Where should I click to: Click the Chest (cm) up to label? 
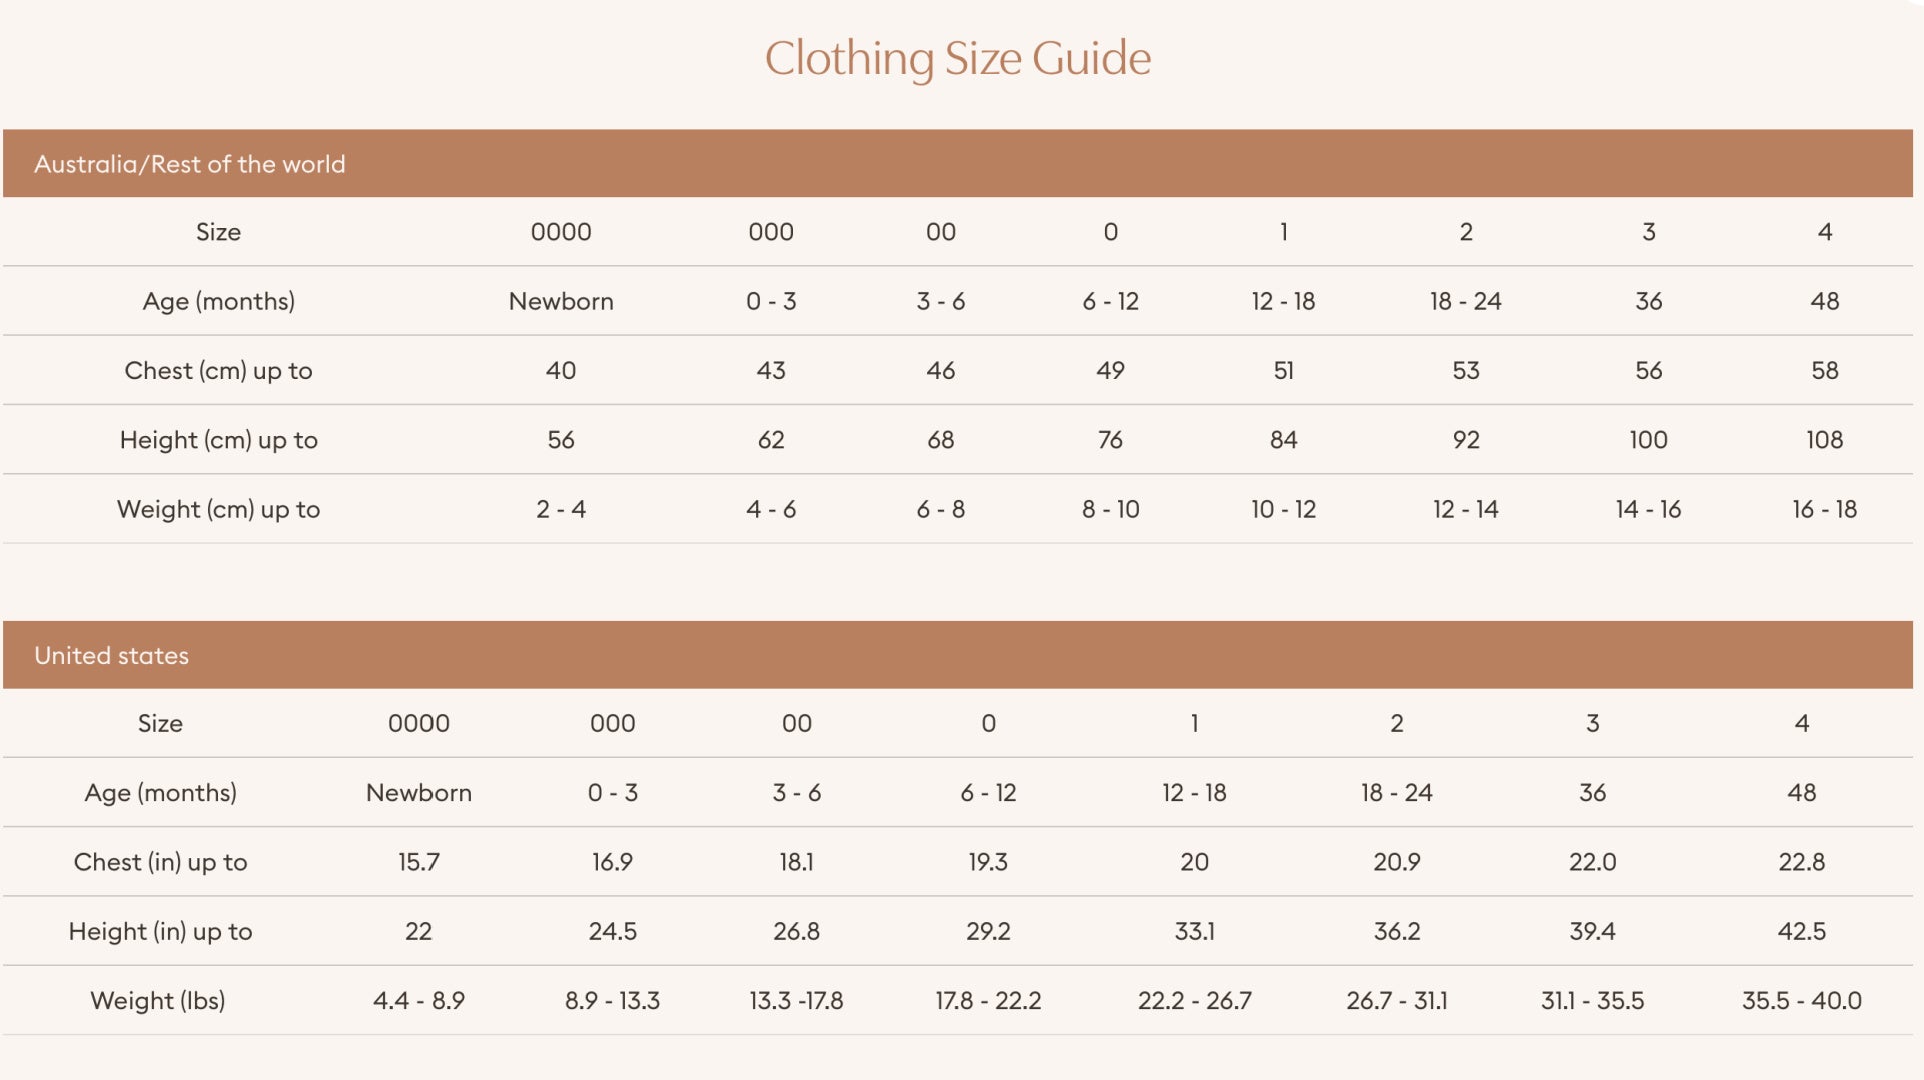(x=218, y=371)
